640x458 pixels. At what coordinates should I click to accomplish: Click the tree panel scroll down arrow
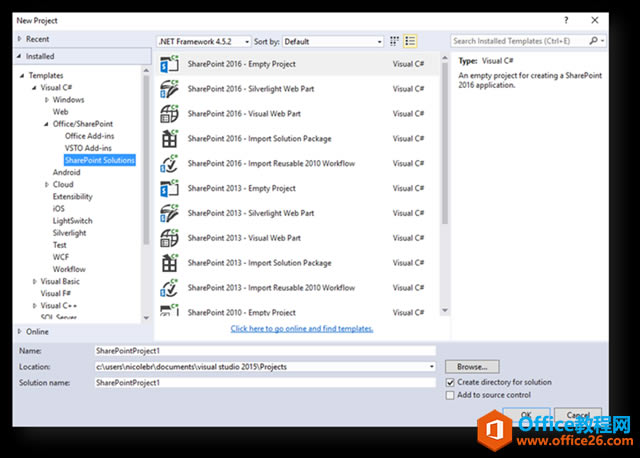tap(147, 318)
